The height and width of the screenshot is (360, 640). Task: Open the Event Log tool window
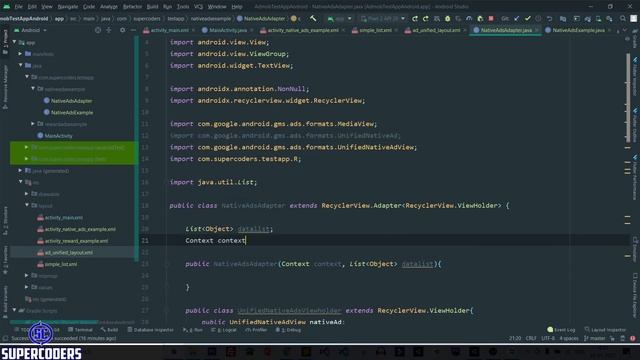click(561, 329)
